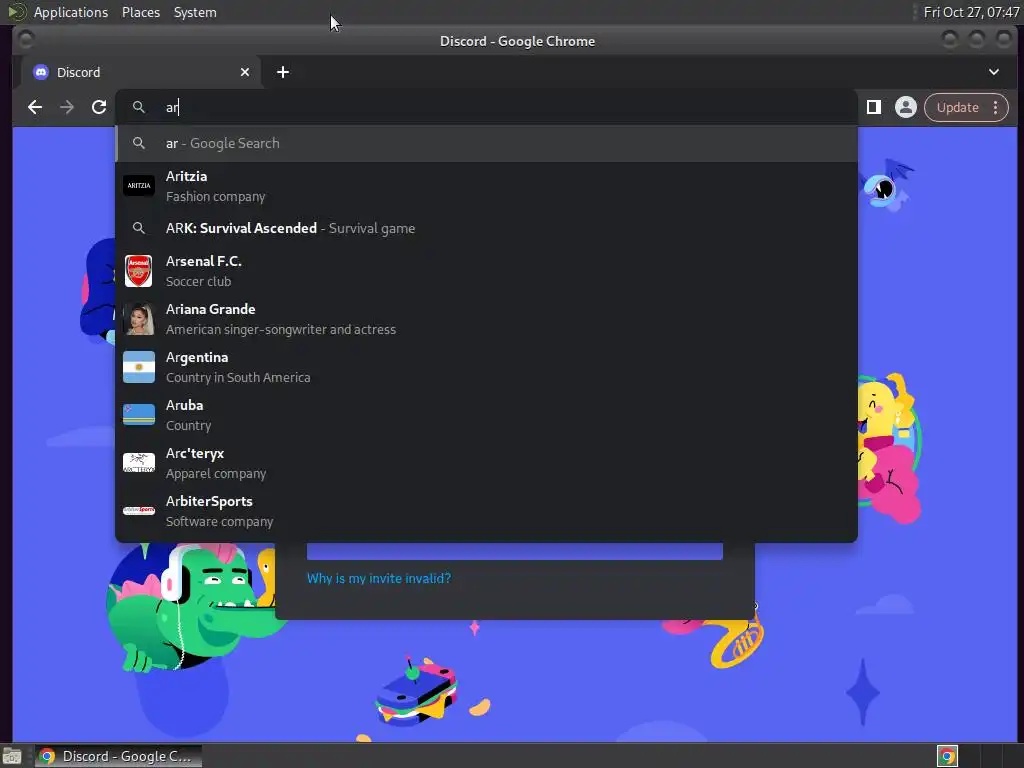Image resolution: width=1024 pixels, height=768 pixels.
Task: Open a new tab with the plus icon
Action: pos(283,72)
